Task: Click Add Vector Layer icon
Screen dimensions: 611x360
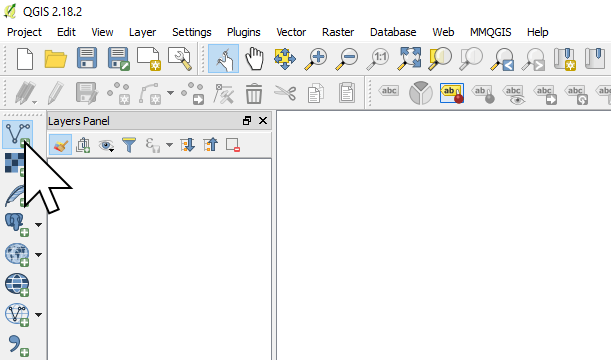Action: point(18,135)
